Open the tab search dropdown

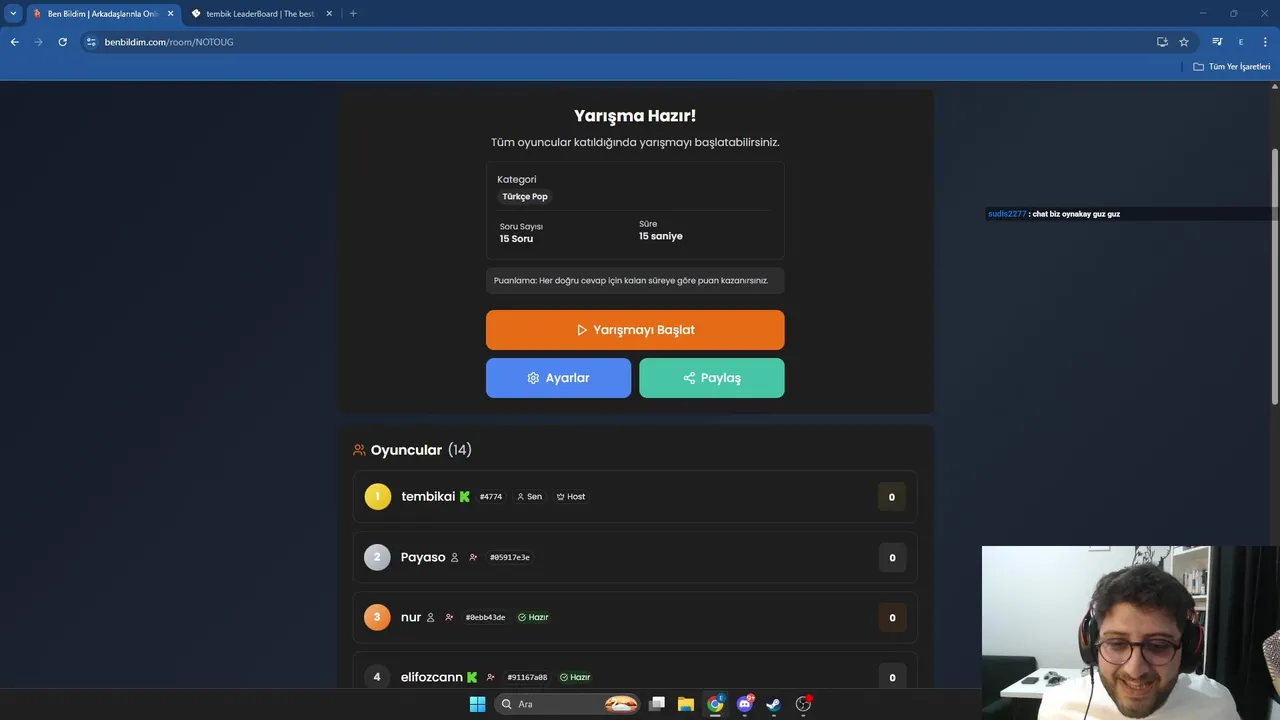point(13,14)
